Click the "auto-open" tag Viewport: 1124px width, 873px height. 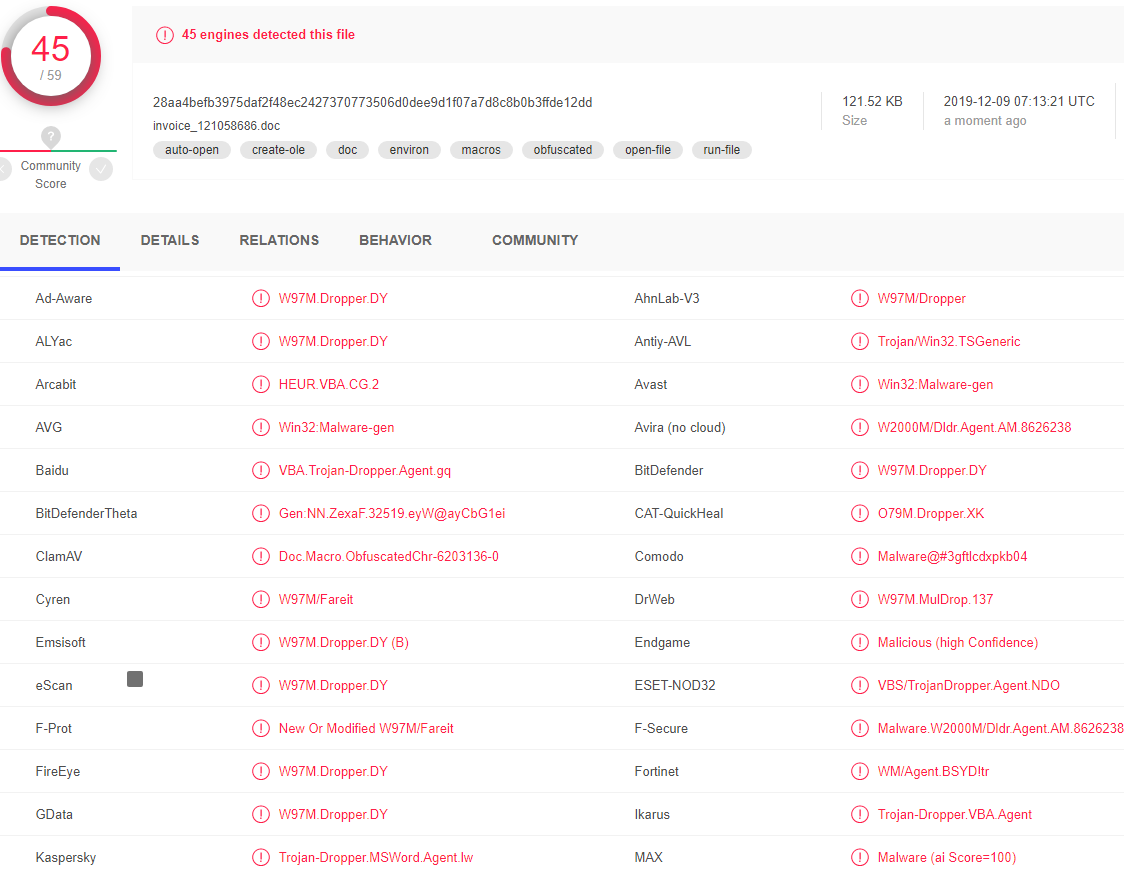[192, 150]
